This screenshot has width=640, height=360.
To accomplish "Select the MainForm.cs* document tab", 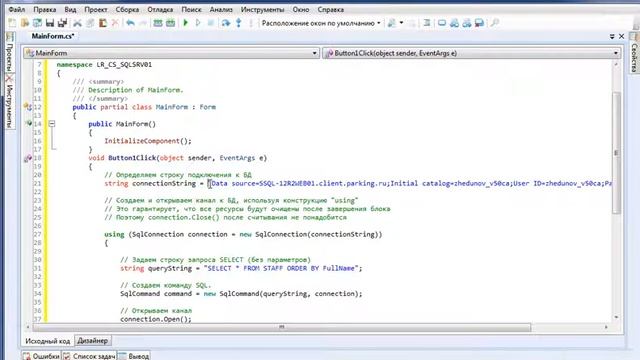I will (53, 36).
